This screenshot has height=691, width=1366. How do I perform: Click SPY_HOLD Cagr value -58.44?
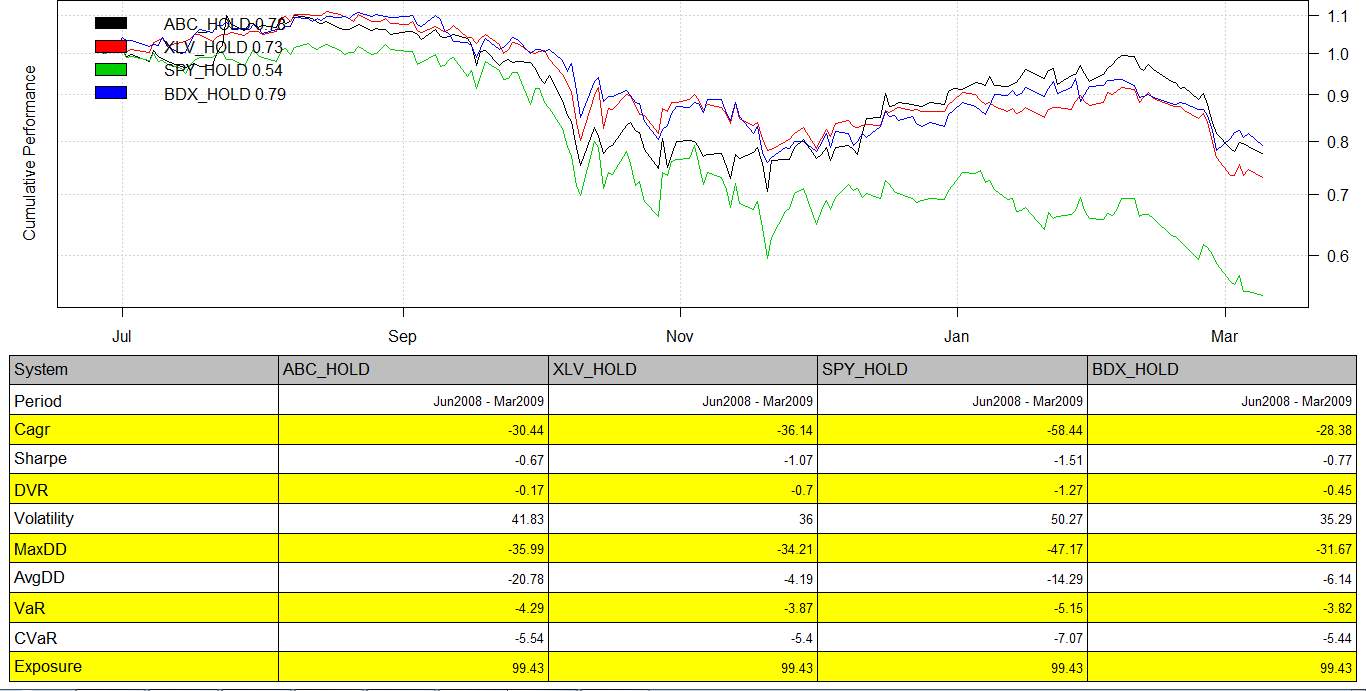(x=1062, y=430)
